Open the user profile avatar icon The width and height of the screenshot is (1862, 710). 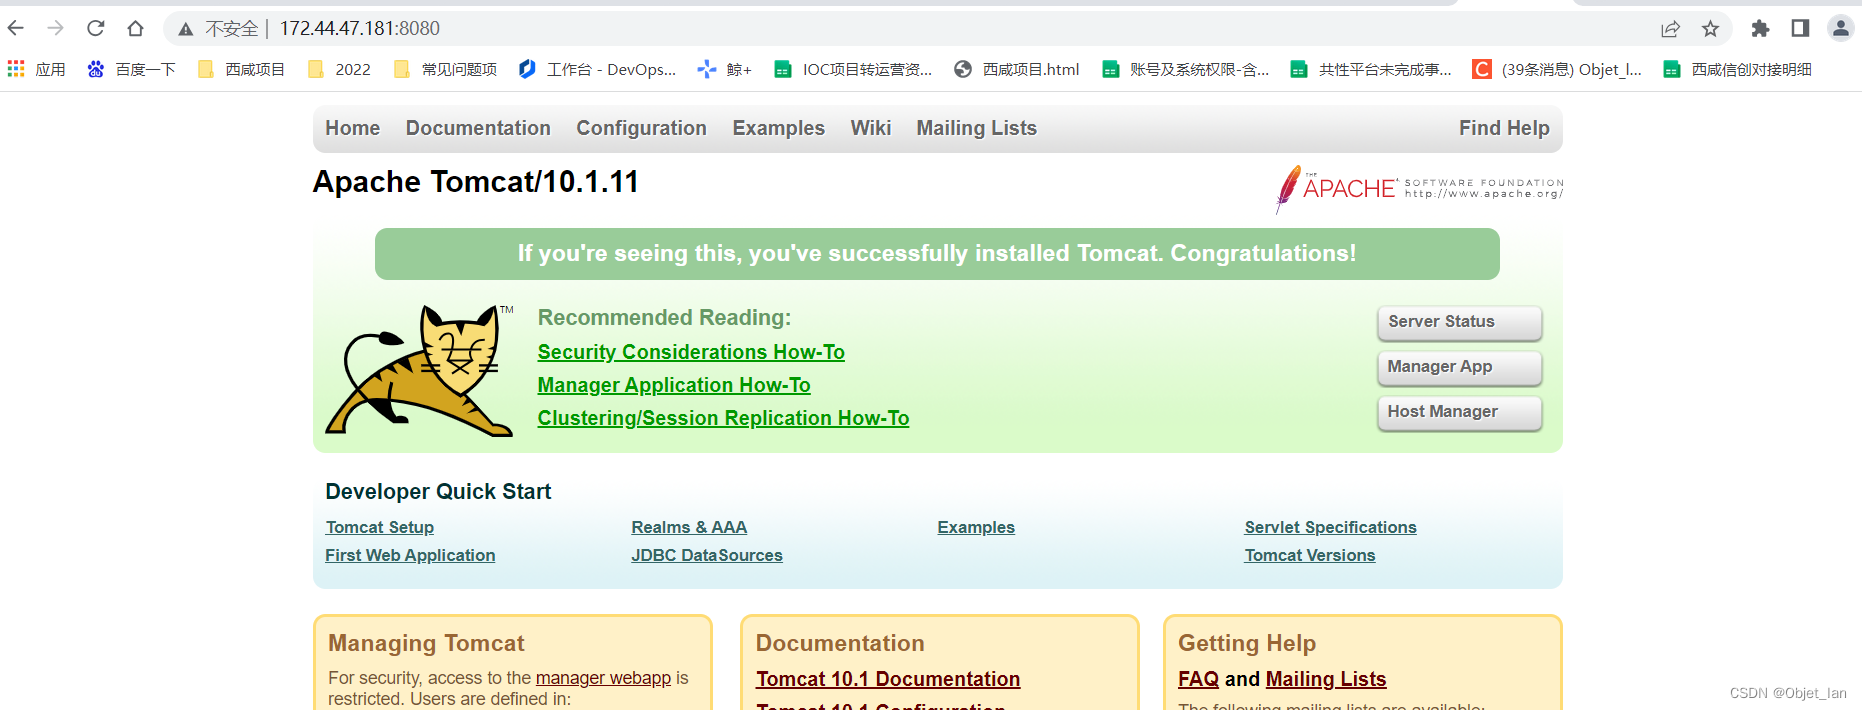[1840, 28]
